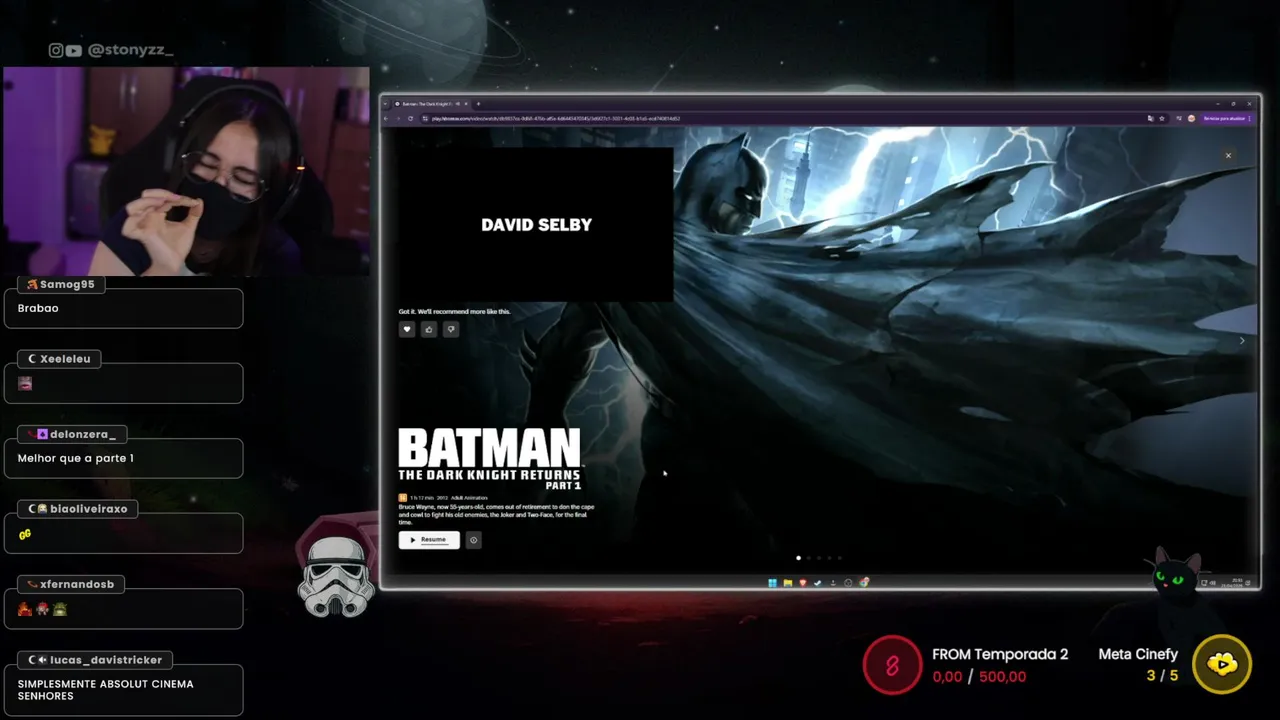Click the browser address bar URL
This screenshot has height=720, width=1280.
[x=555, y=118]
